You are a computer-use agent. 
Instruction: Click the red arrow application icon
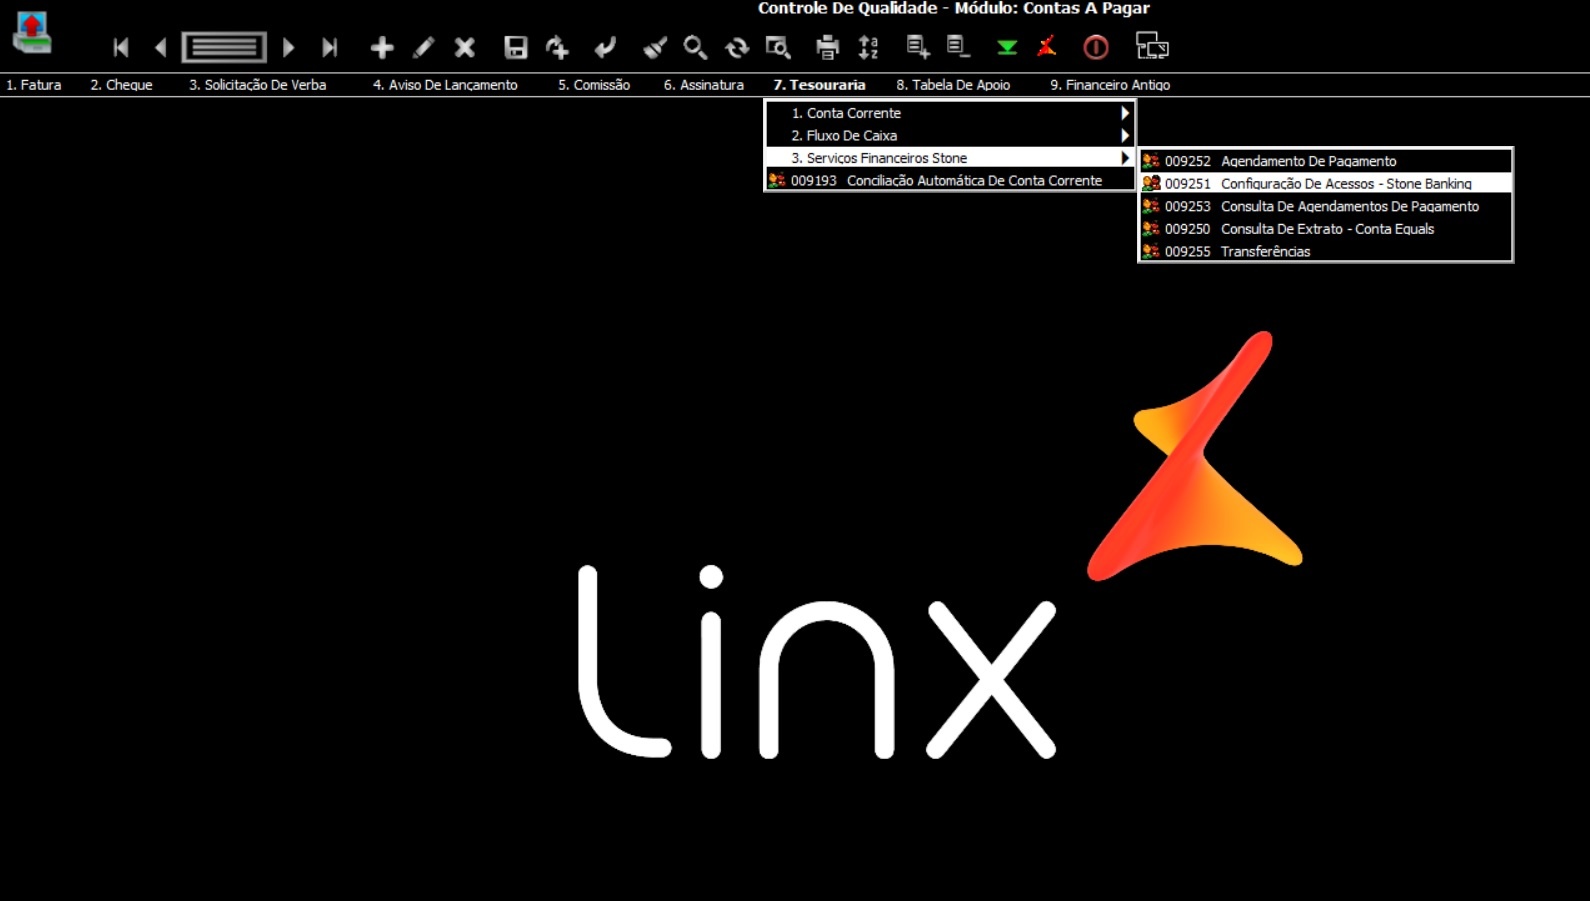pyautogui.click(x=32, y=32)
